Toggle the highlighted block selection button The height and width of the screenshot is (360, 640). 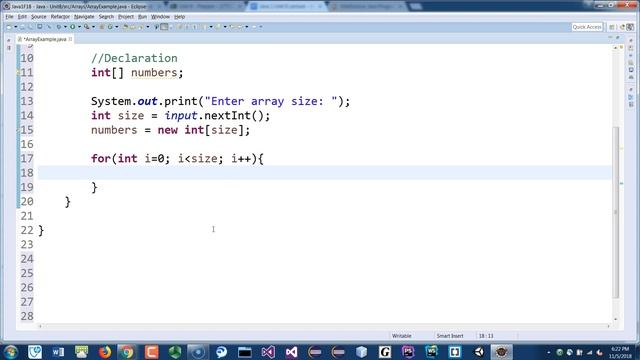pos(164,27)
